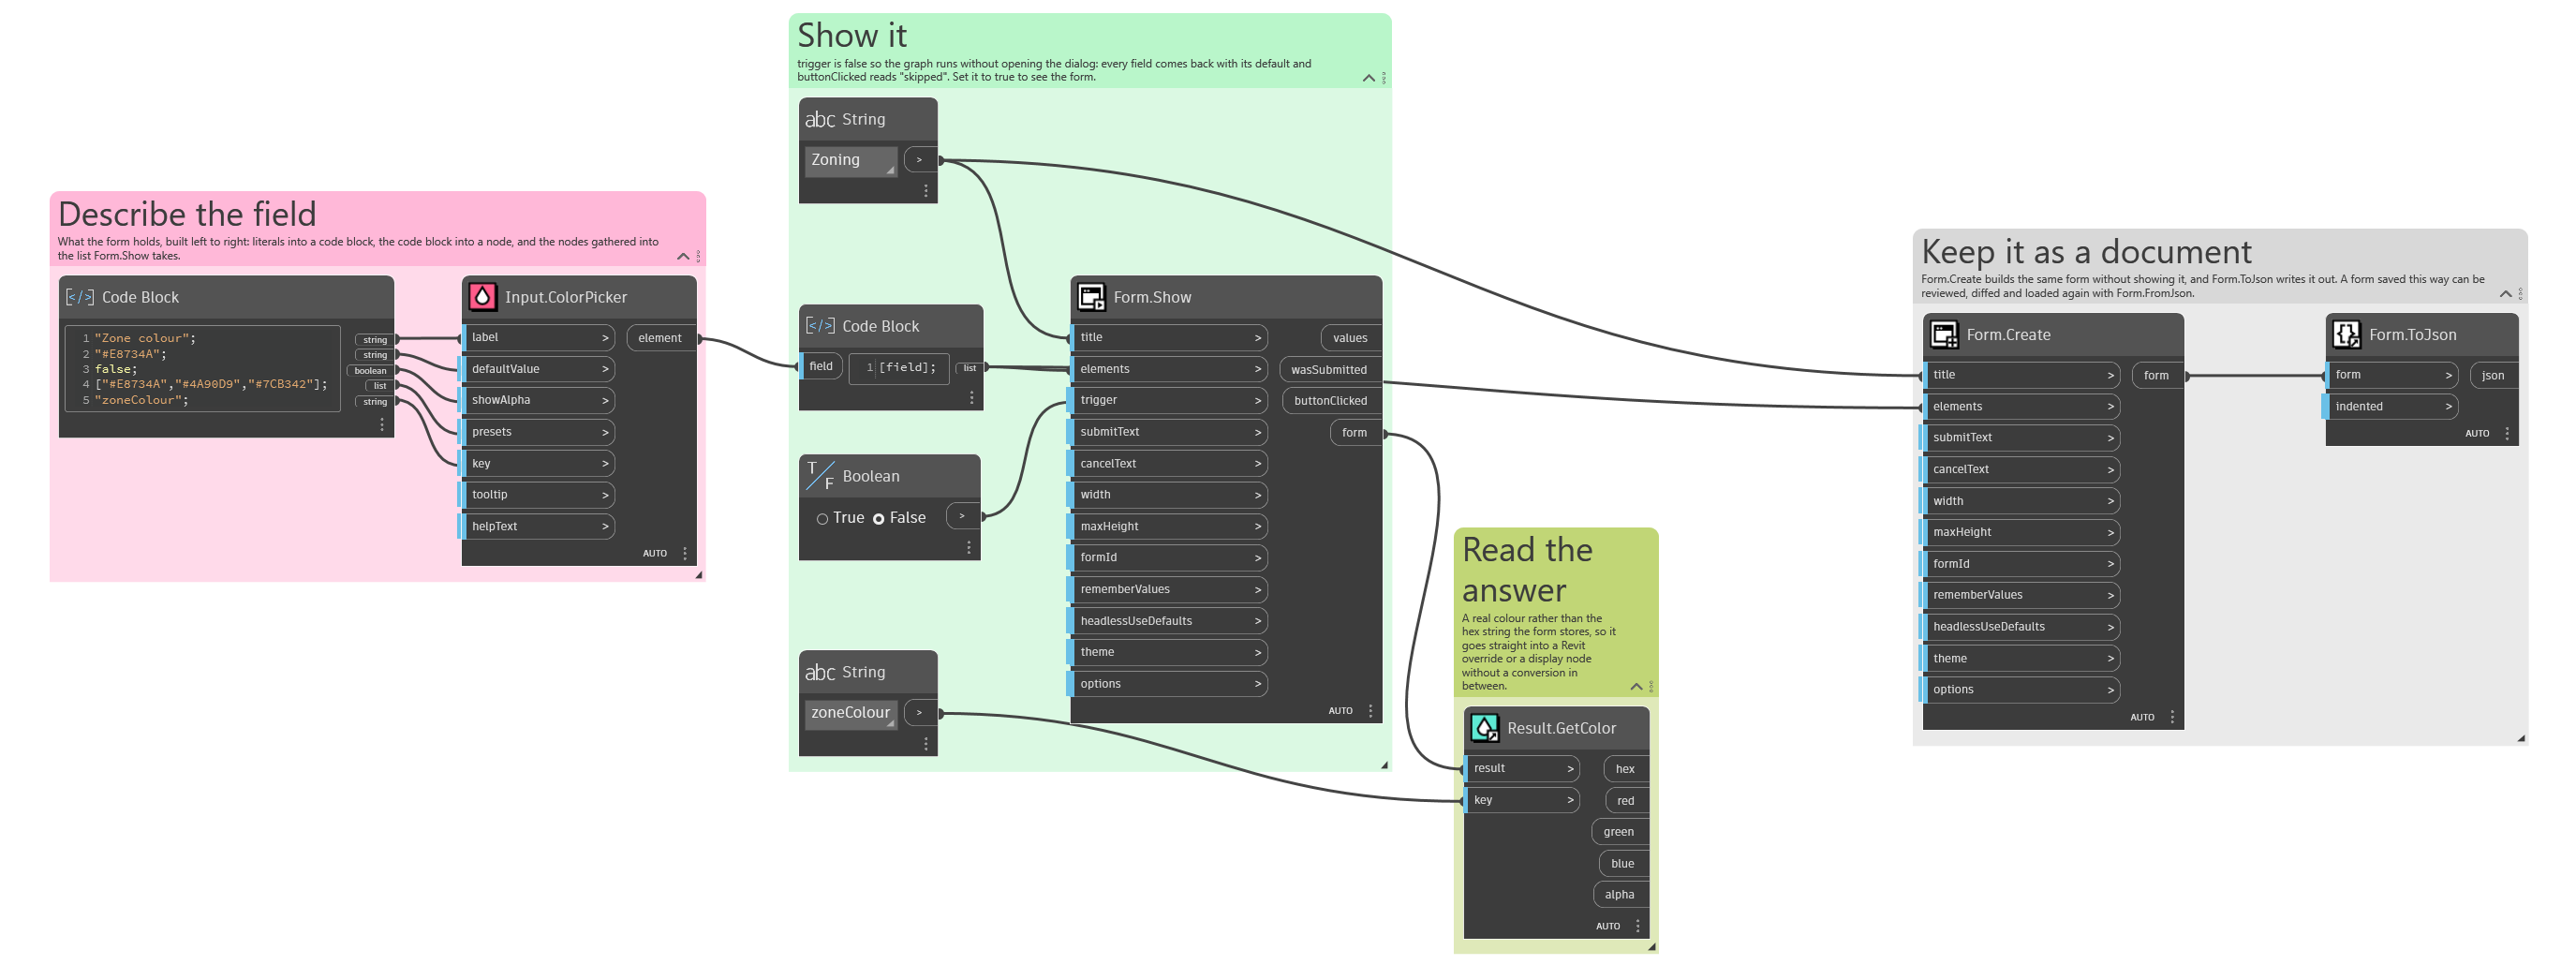Click the Form.ToJson braces icon

click(x=2346, y=334)
